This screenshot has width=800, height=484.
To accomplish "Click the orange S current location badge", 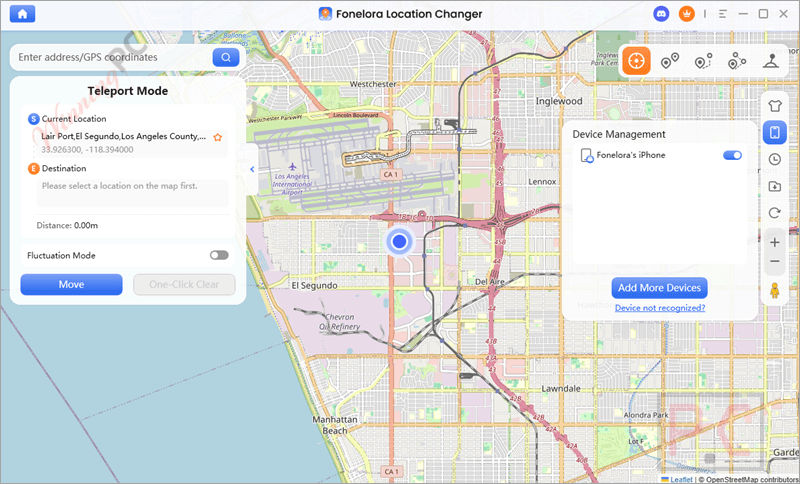I will tap(34, 119).
